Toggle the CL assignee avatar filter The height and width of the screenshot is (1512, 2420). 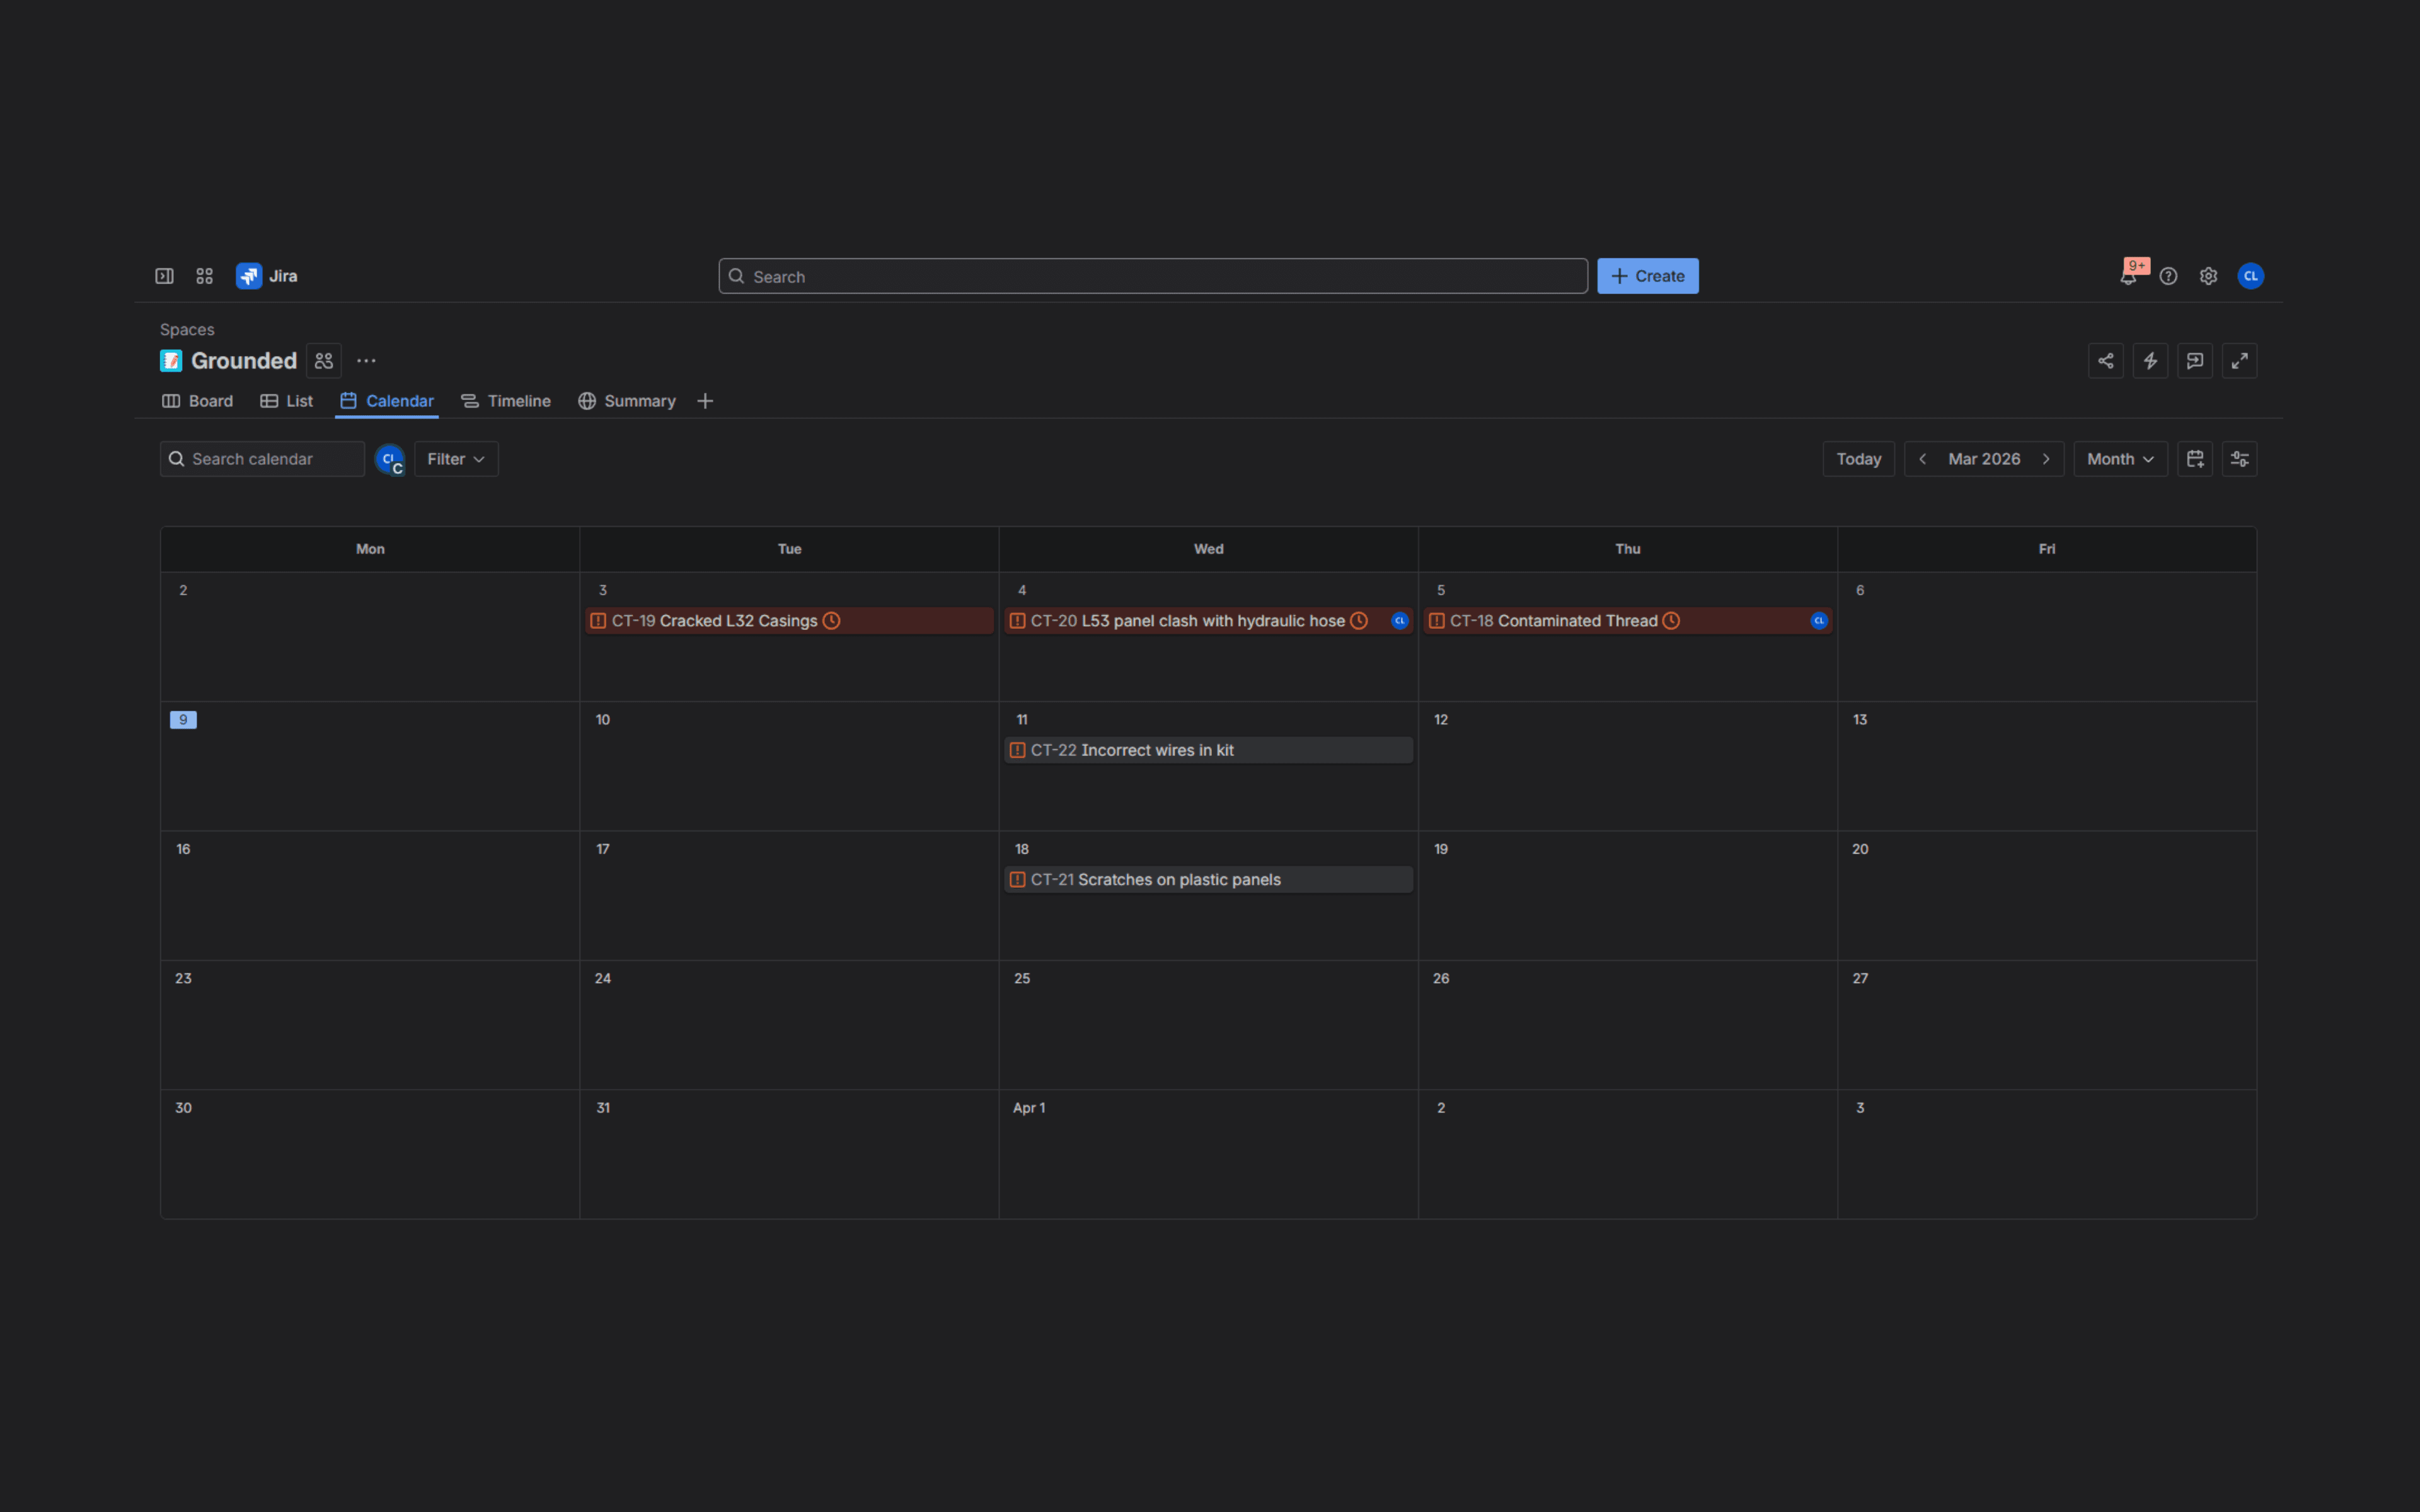click(x=389, y=459)
